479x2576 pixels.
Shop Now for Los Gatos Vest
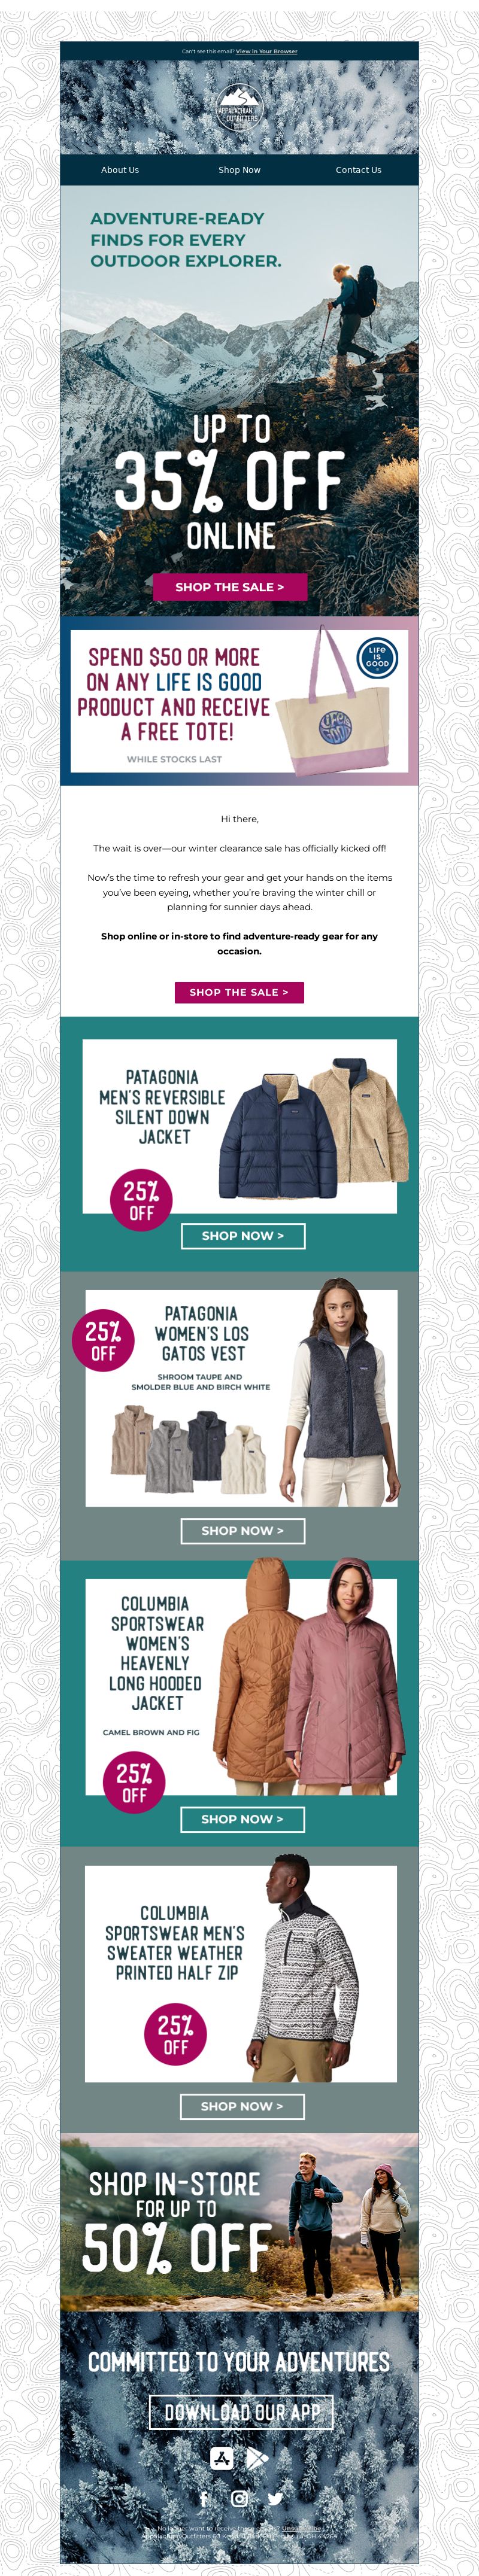[x=243, y=1531]
